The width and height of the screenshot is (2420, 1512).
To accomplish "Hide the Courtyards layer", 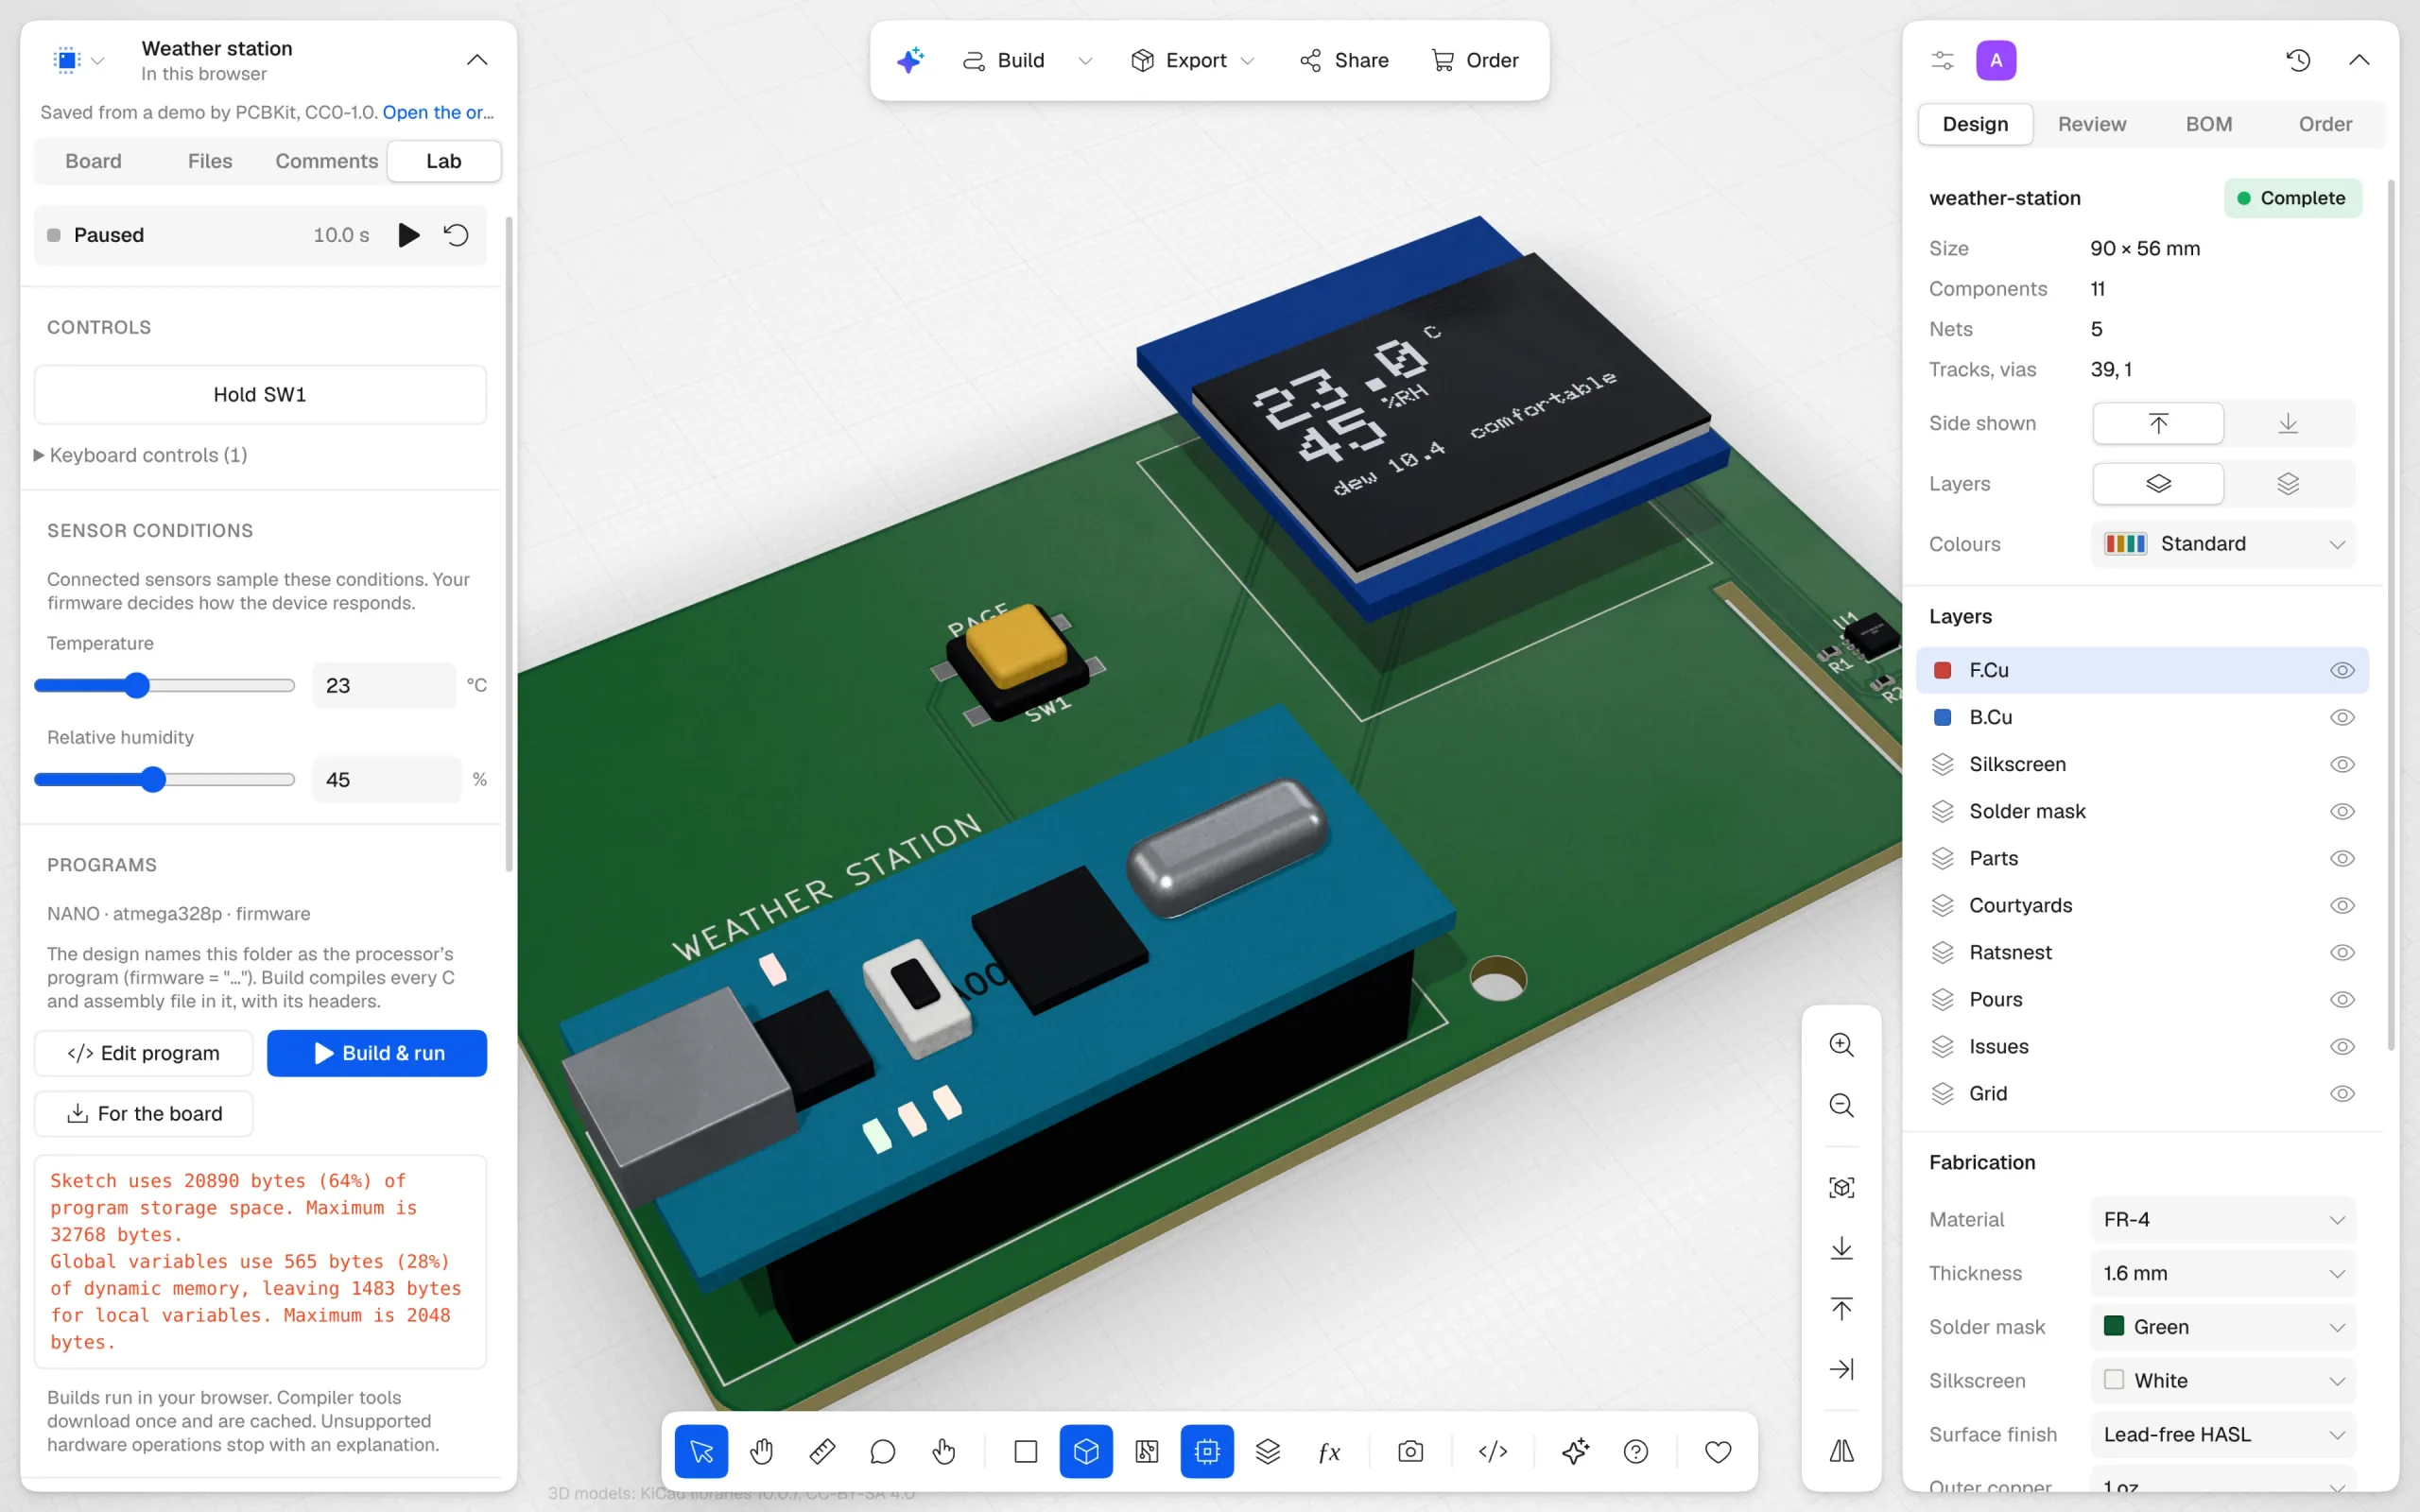I will tap(2342, 905).
